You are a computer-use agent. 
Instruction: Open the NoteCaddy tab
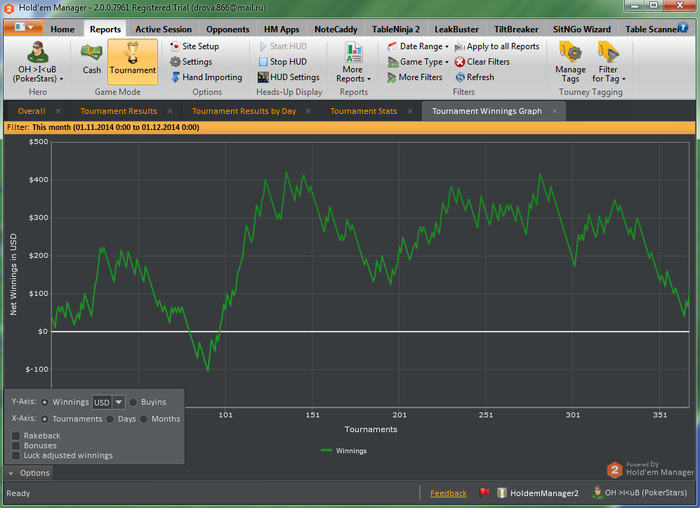tap(336, 29)
